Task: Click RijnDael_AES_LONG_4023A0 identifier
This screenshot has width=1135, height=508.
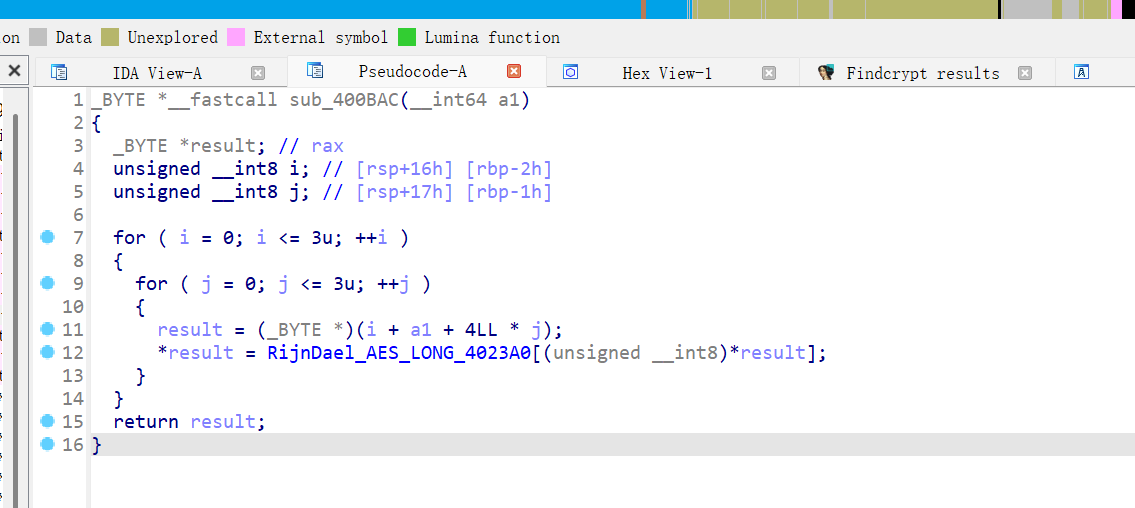Action: 400,353
